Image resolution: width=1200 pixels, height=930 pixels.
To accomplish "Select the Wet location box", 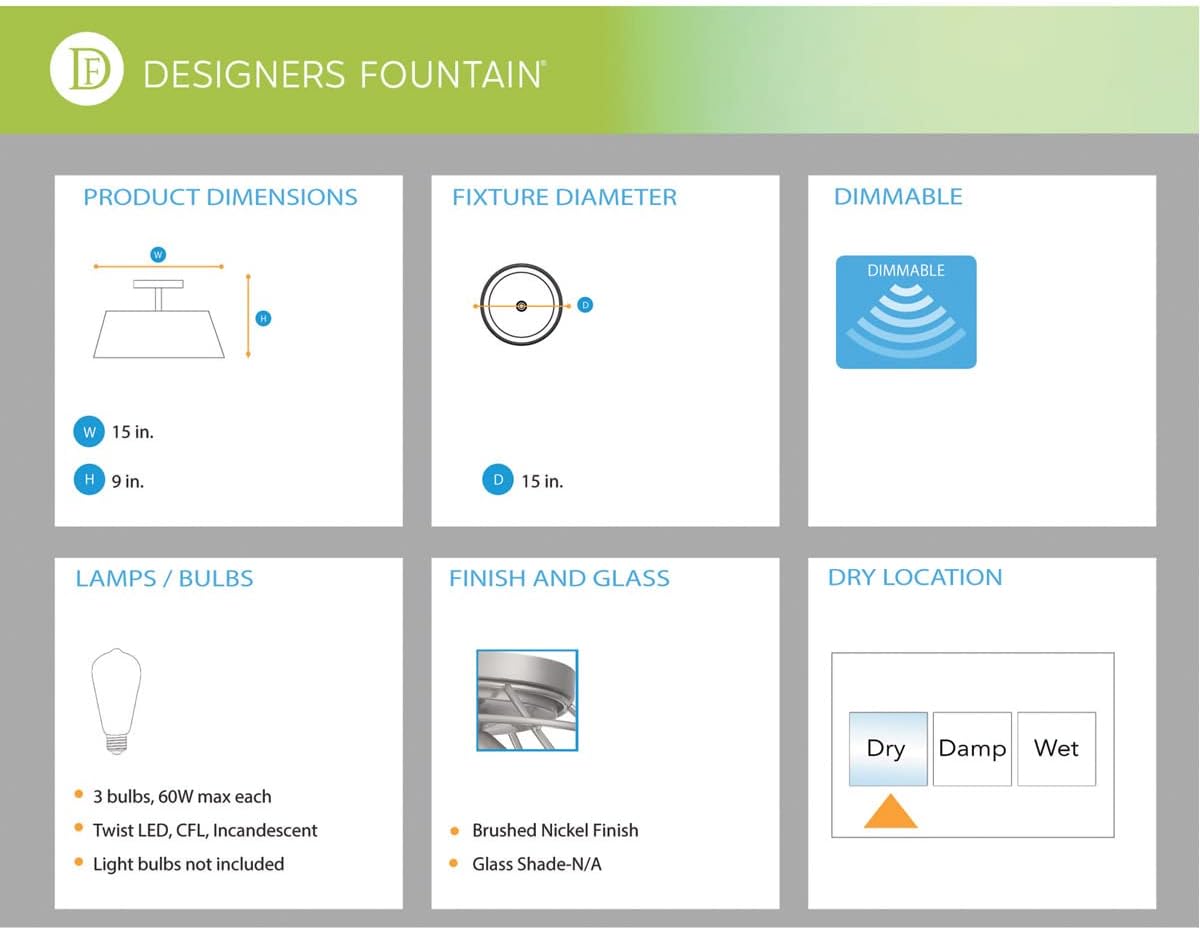I will pos(1056,748).
